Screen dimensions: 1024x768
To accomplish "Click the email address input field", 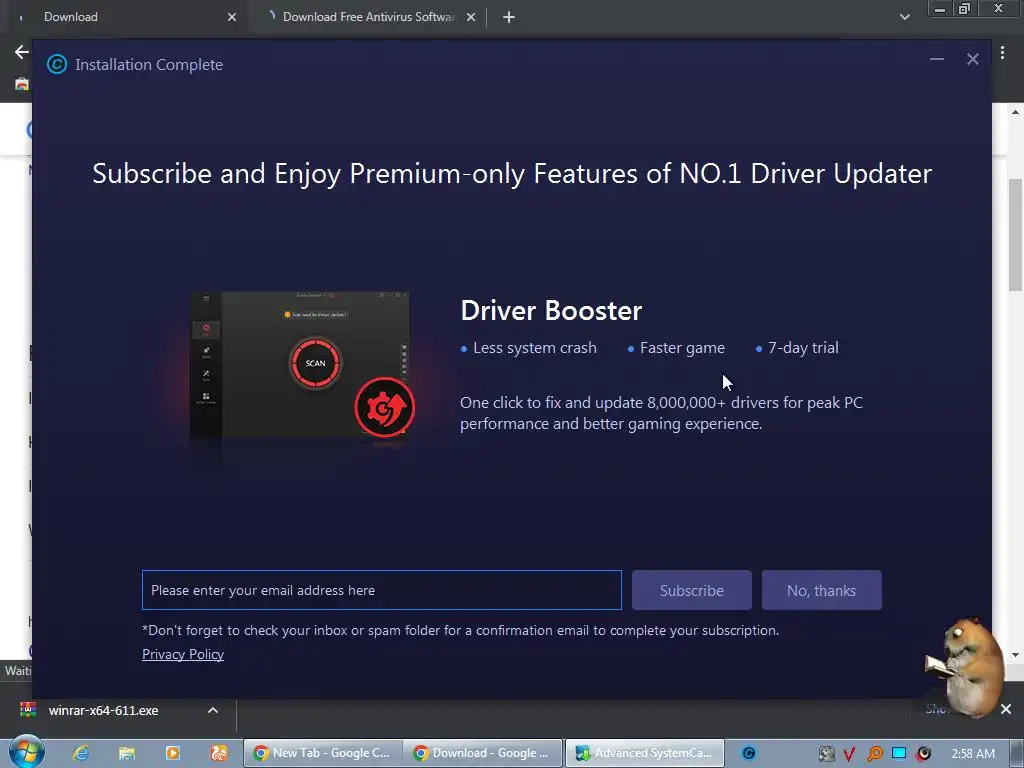I will (x=381, y=590).
